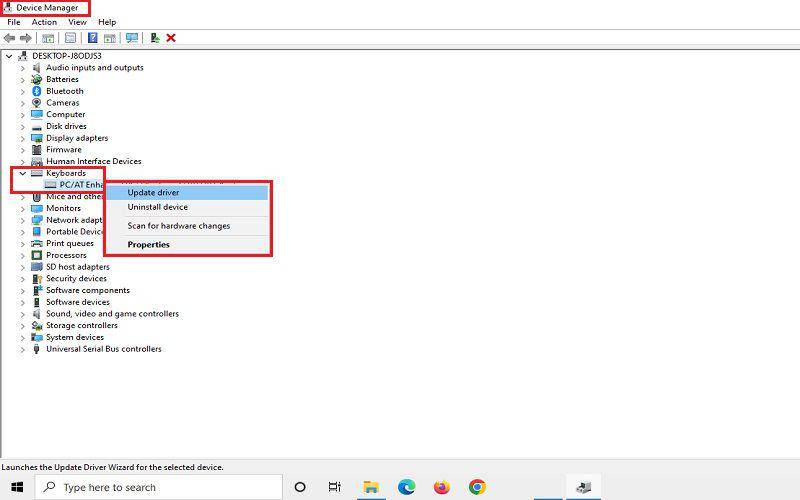Click the blue question mark Help icon
This screenshot has height=500, width=800.
coord(92,38)
